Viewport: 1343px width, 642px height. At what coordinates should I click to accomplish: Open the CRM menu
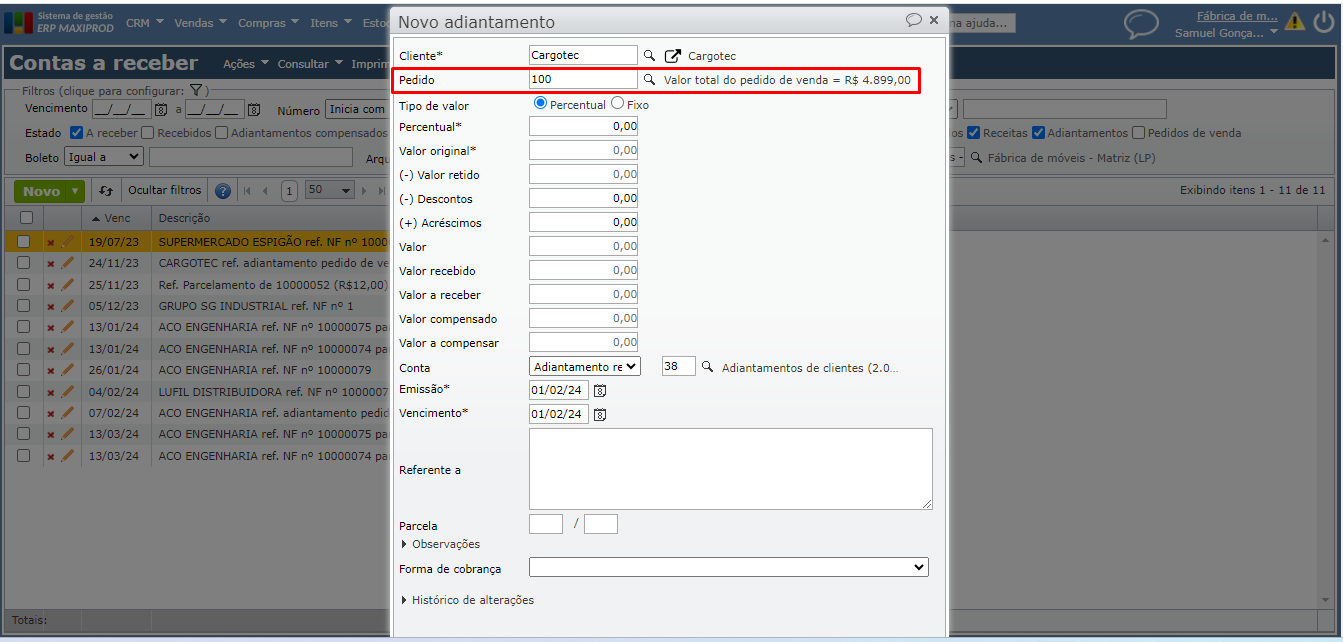[146, 22]
